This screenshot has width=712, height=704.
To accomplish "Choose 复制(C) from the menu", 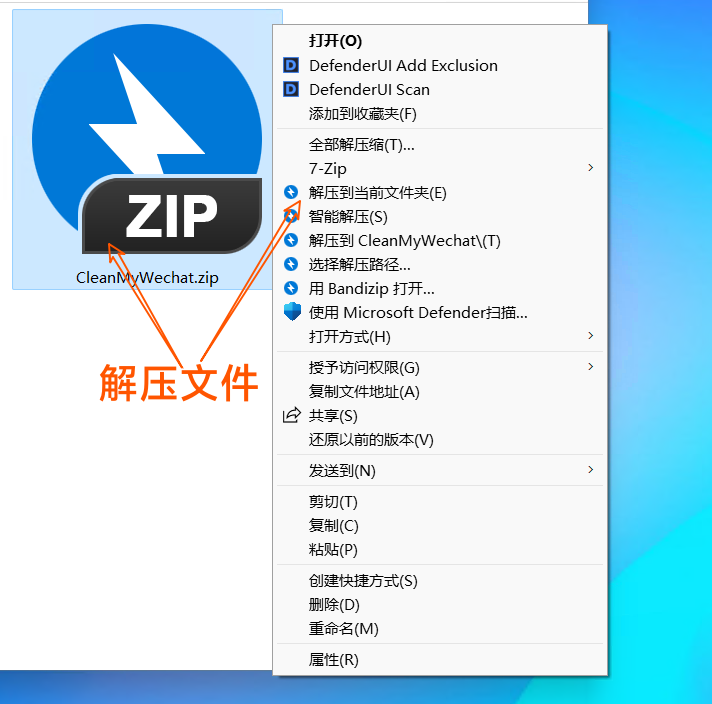I will tap(440, 526).
